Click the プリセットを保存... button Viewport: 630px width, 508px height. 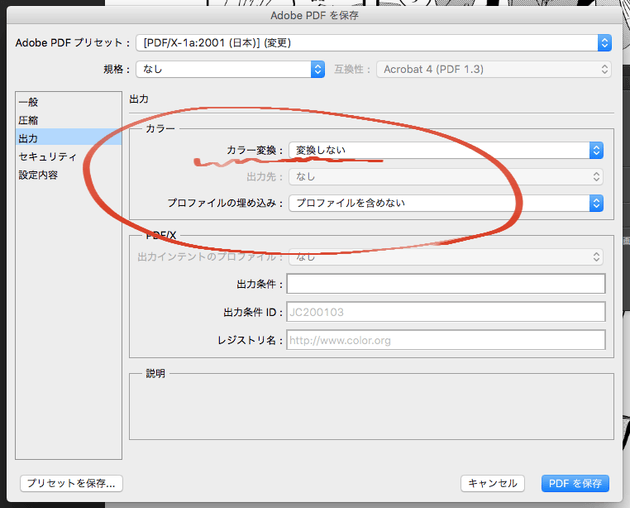click(72, 483)
